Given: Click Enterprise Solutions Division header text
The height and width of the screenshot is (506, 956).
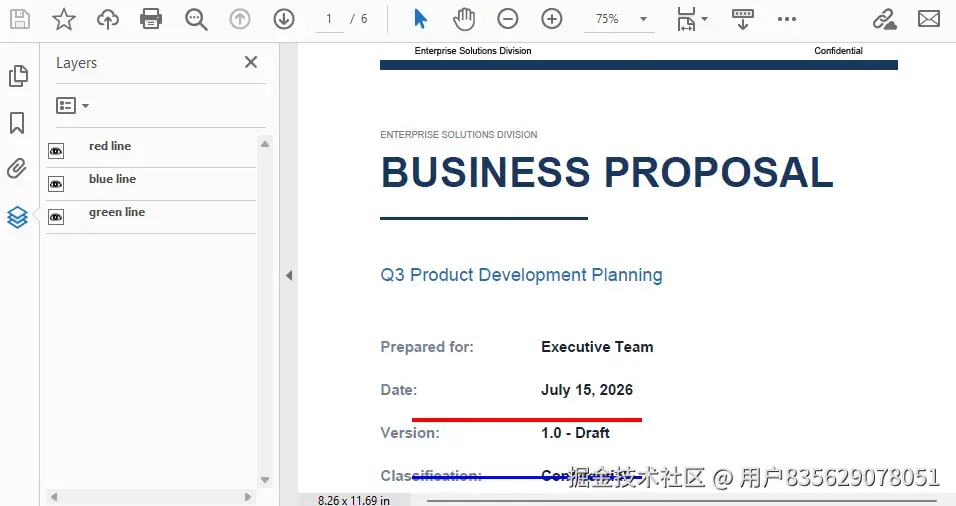Looking at the screenshot, I should 473,51.
